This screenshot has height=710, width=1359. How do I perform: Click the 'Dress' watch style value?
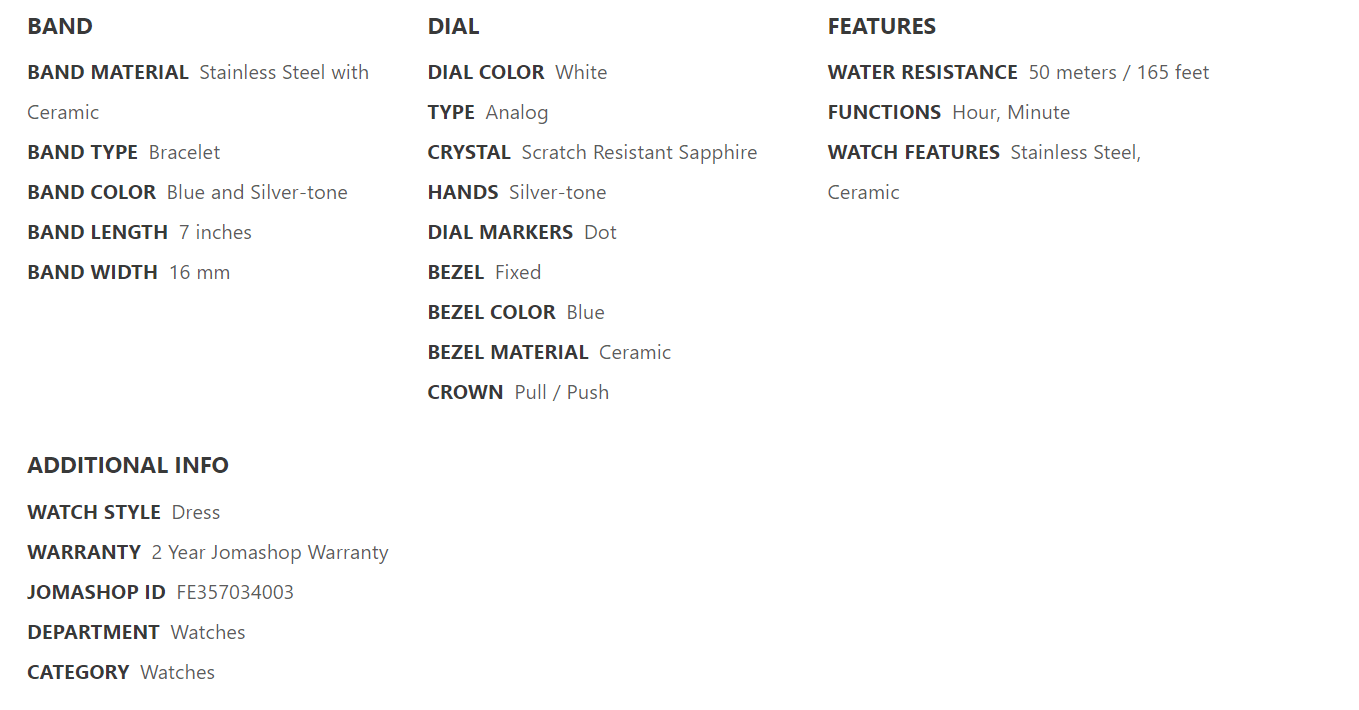195,512
